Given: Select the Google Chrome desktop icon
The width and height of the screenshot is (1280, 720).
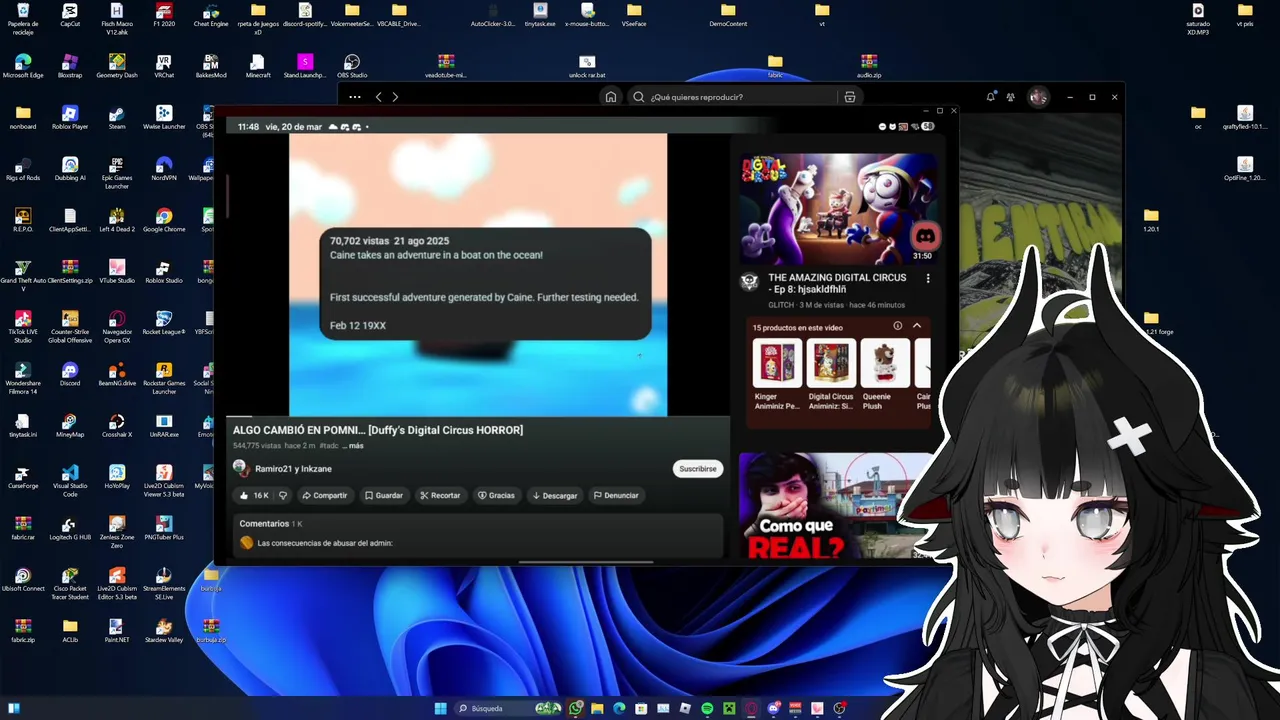Looking at the screenshot, I should (x=164, y=221).
